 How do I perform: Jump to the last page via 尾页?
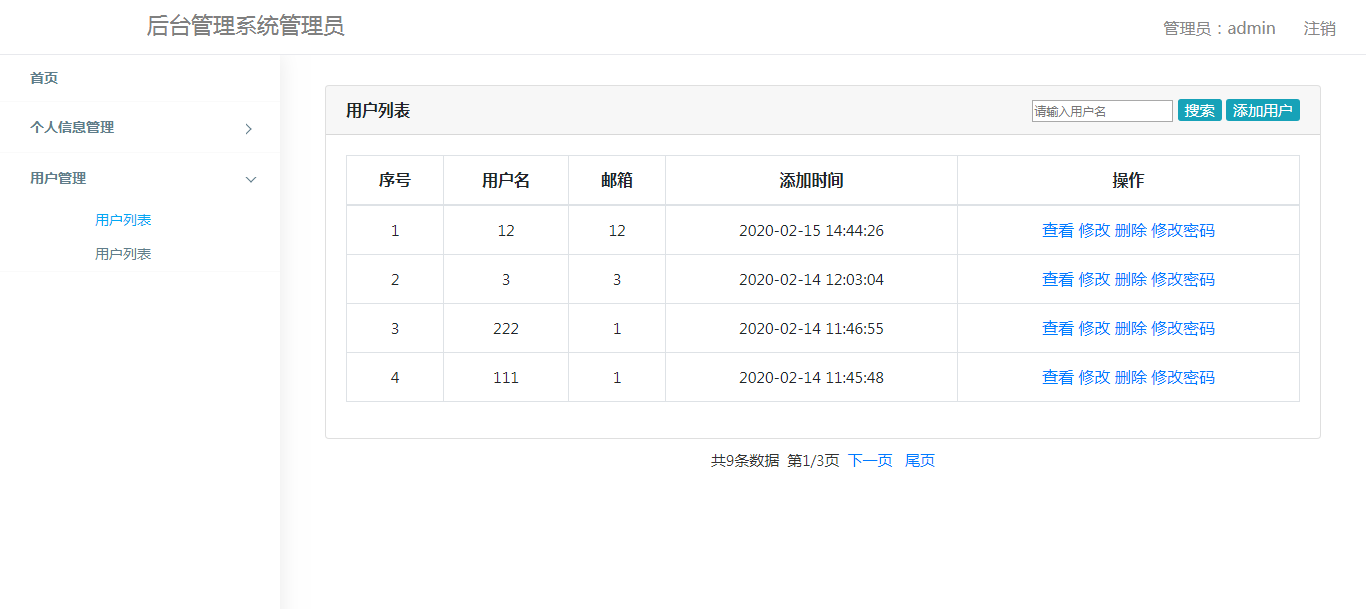(x=919, y=460)
